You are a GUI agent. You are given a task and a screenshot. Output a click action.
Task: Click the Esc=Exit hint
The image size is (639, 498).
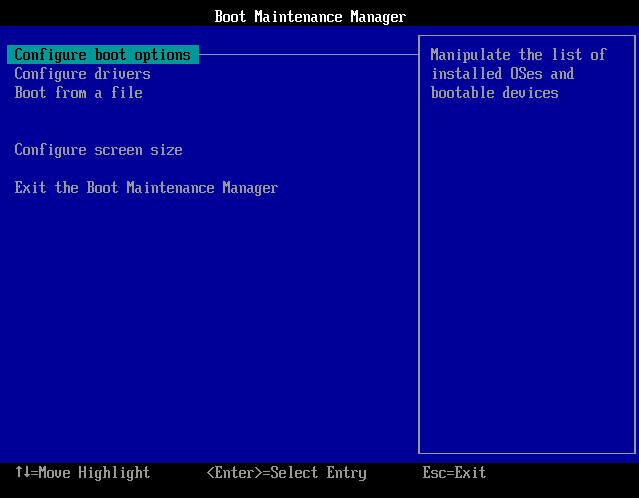454,473
